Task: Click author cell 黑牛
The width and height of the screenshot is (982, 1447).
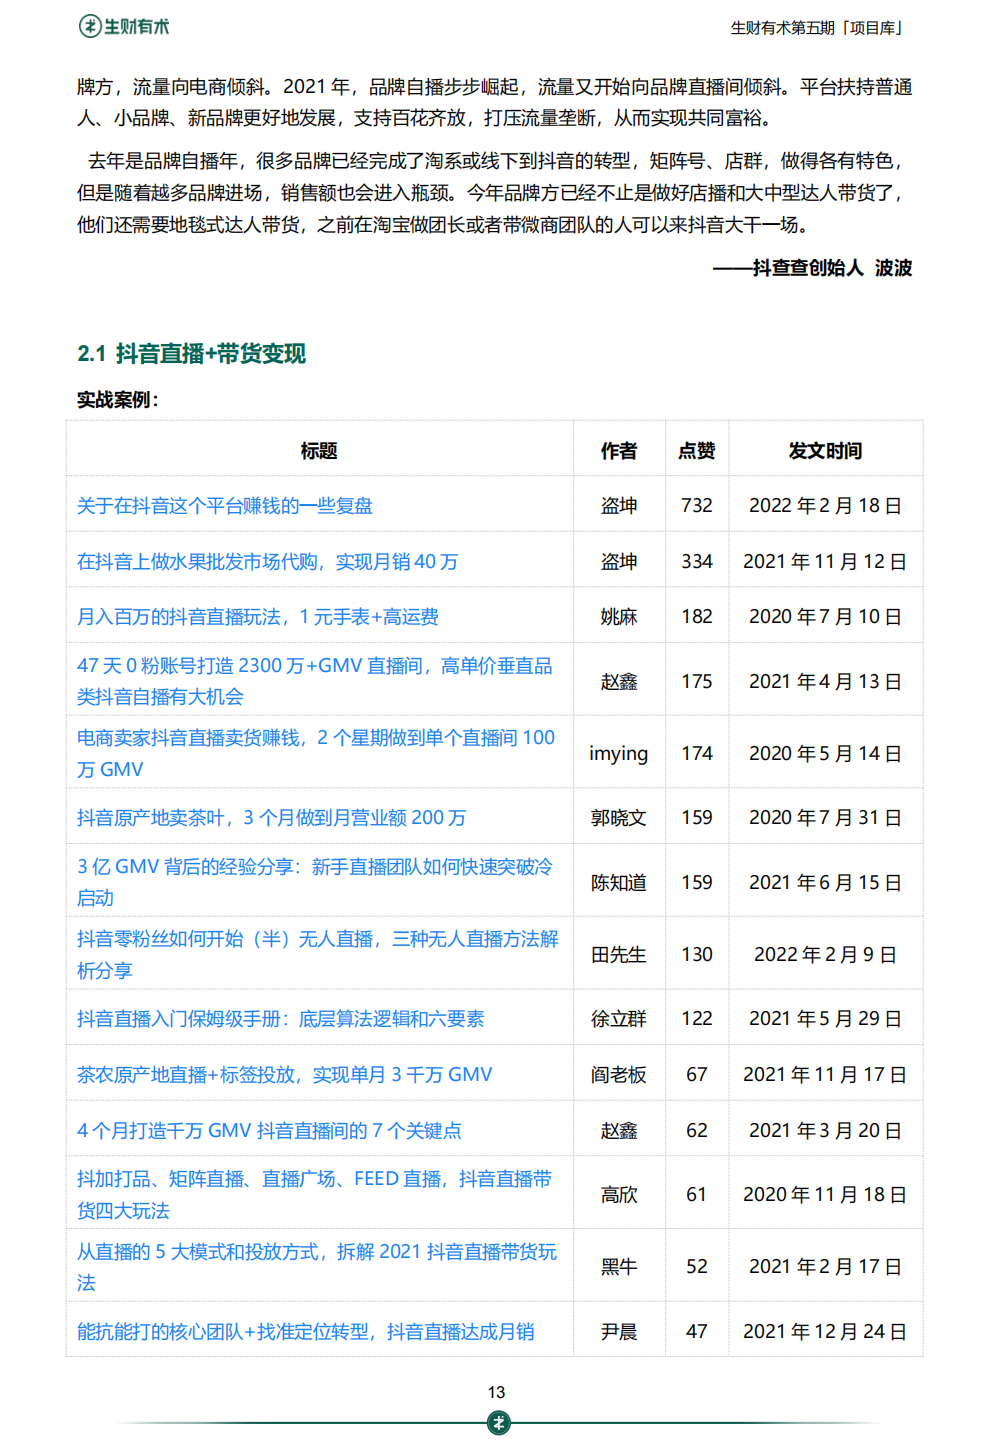Action: [x=619, y=1267]
